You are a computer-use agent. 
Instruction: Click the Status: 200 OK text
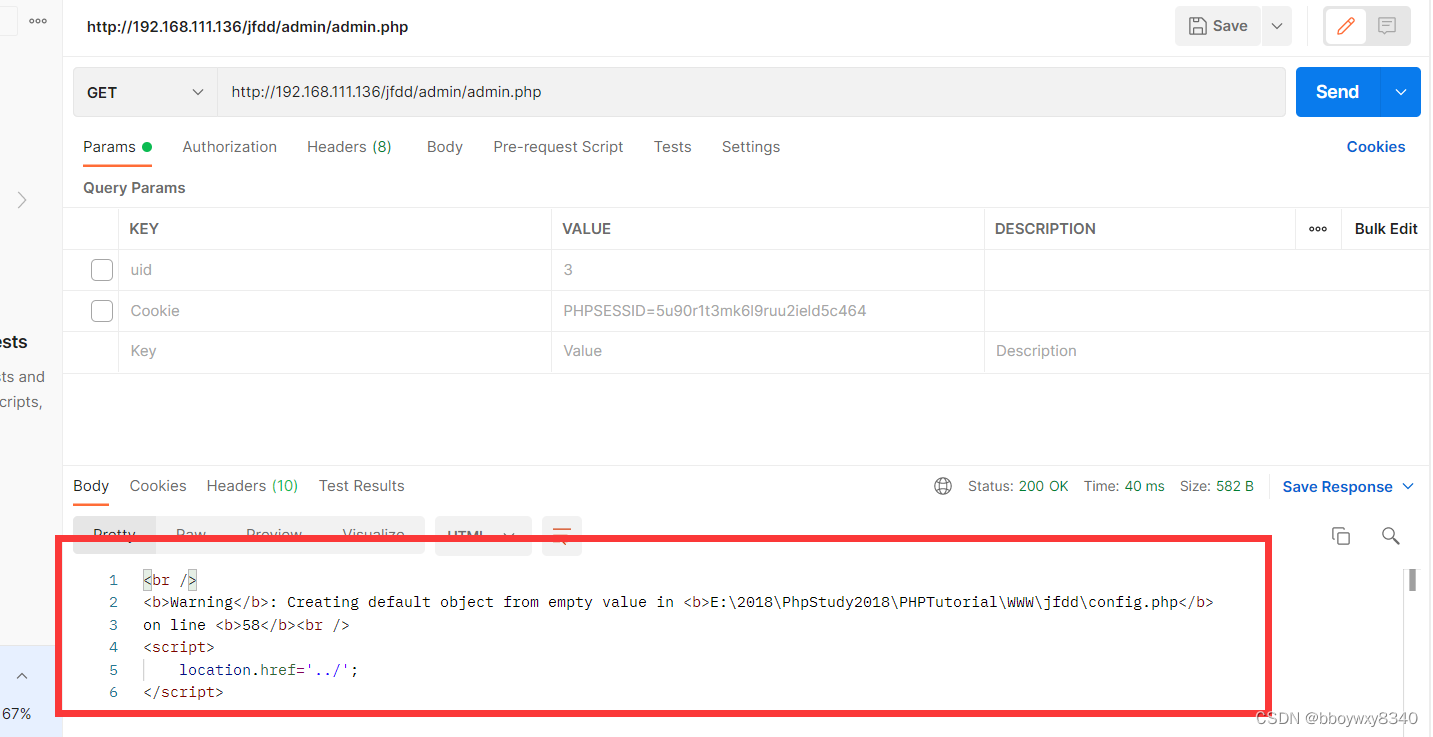tap(1018, 486)
